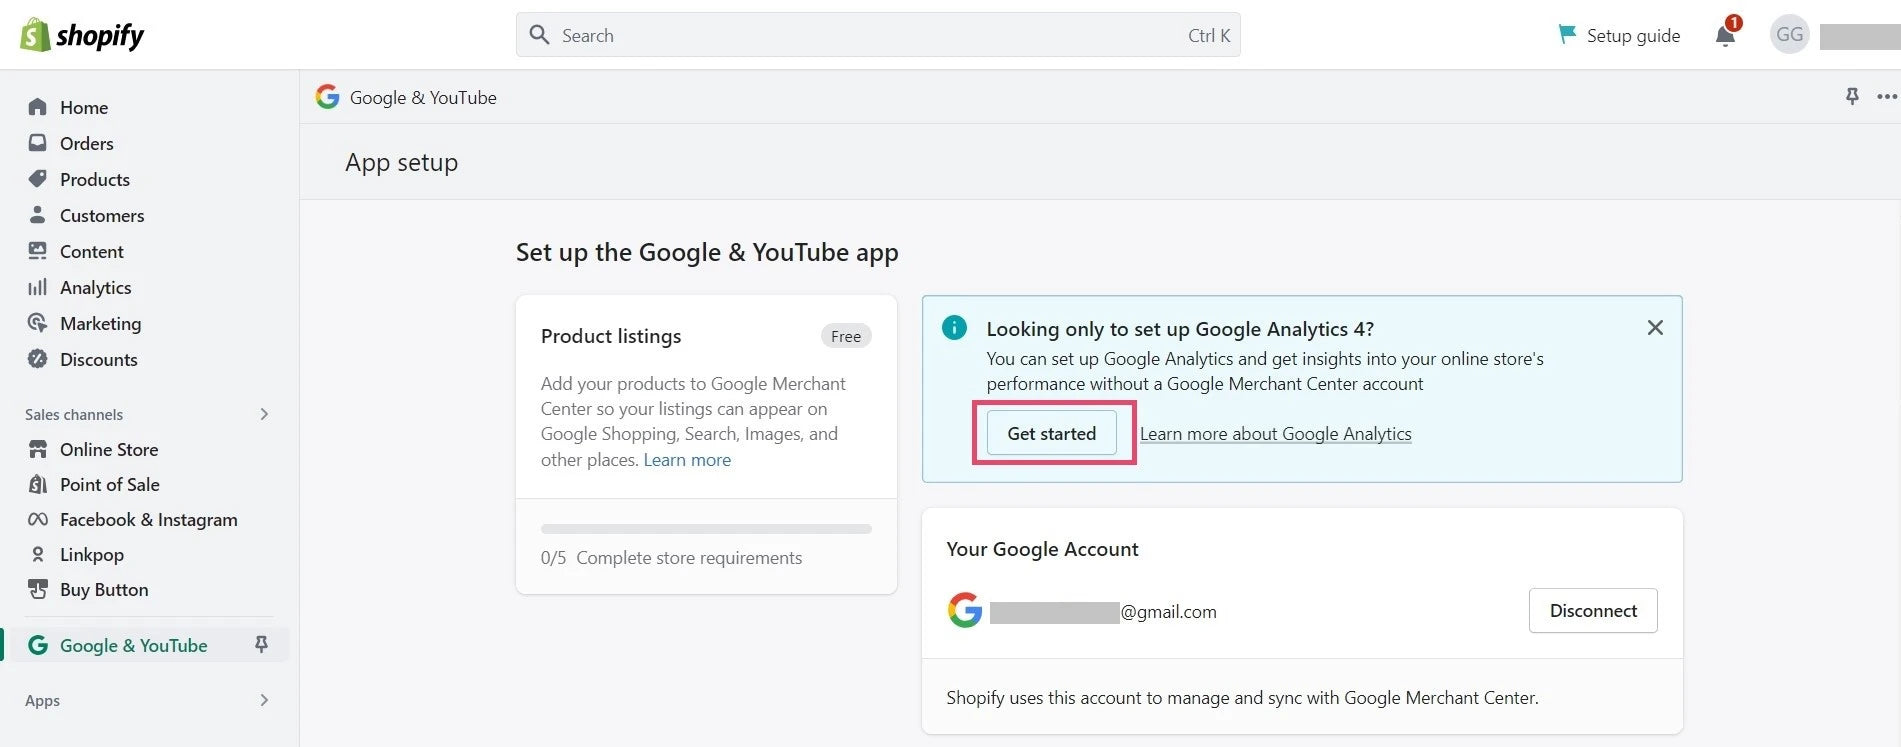This screenshot has height=747, width=1901.
Task: Click the Customers person icon
Action: 38,215
